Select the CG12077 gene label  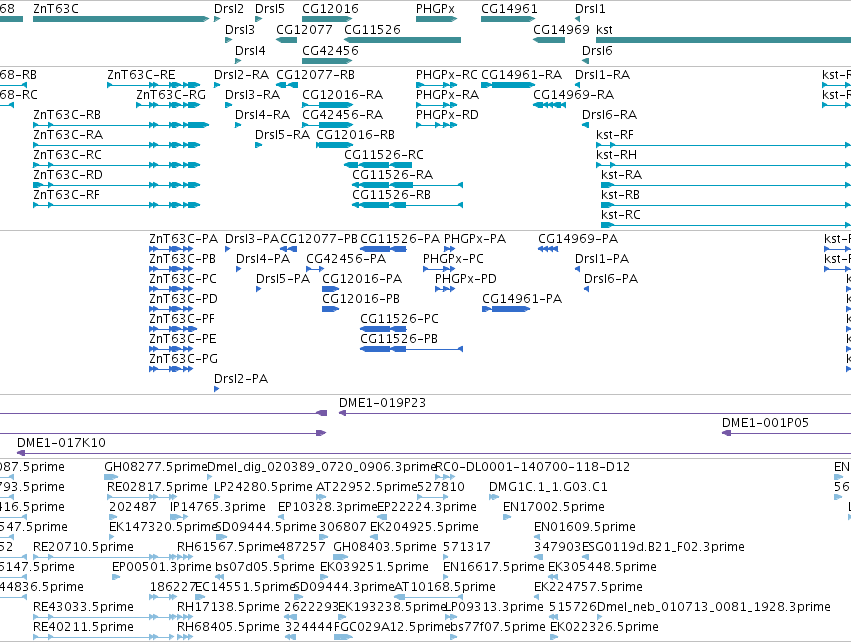pos(304,29)
